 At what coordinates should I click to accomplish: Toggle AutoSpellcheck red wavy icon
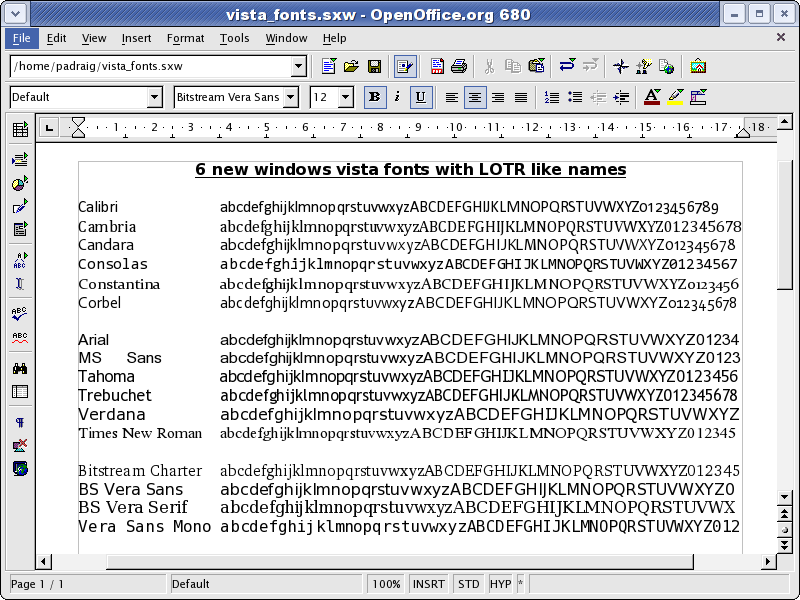(x=20, y=337)
